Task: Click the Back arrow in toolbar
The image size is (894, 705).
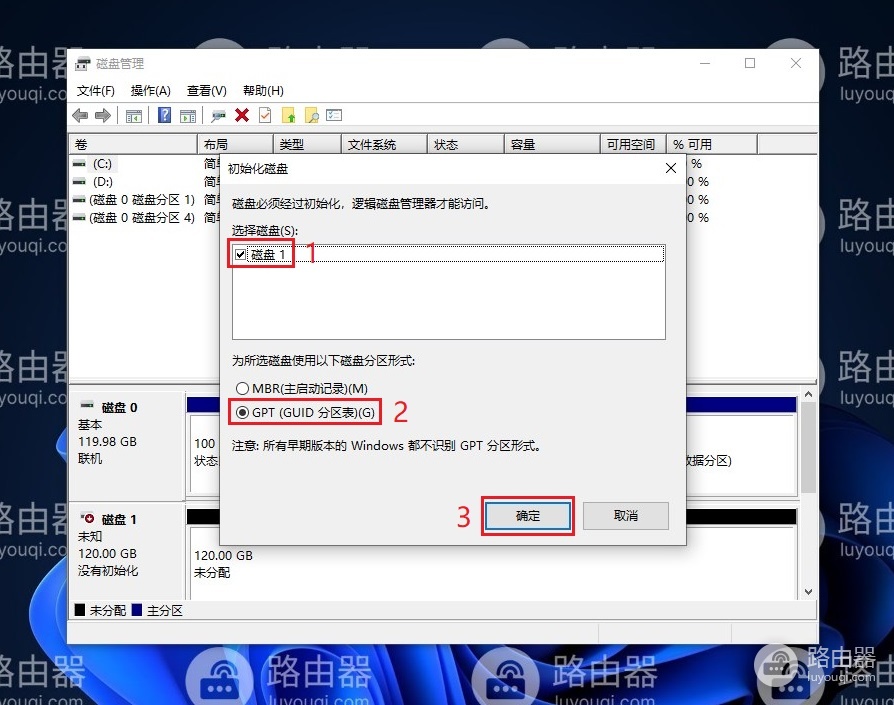Action: click(80, 116)
